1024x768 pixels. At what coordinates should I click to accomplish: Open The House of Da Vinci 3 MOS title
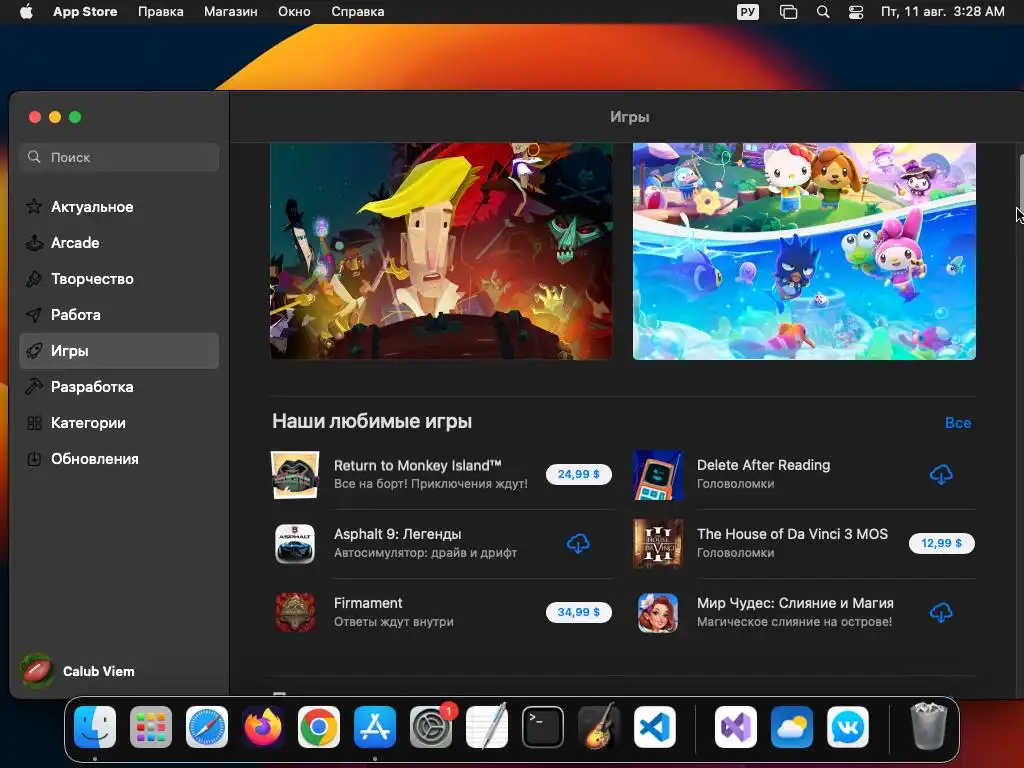tap(792, 534)
